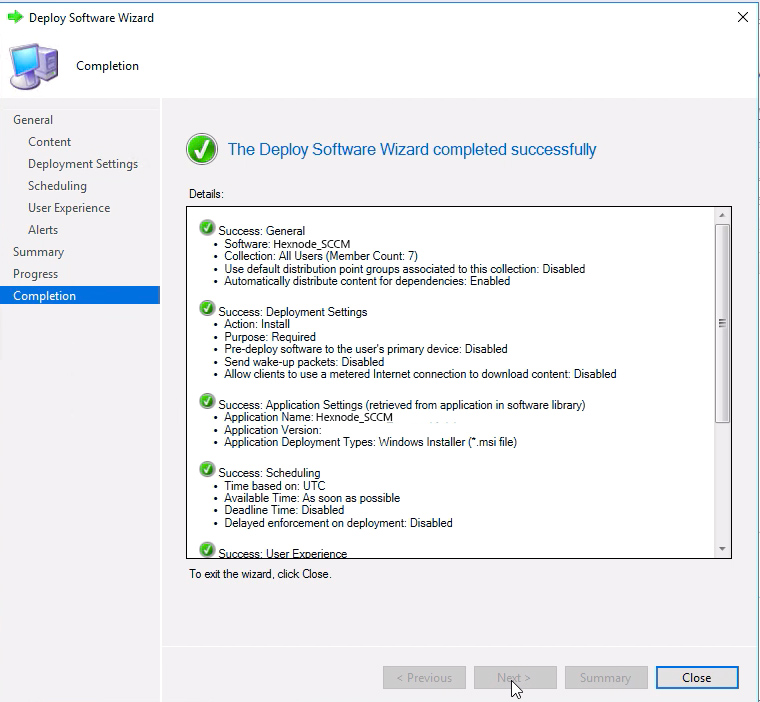The height and width of the screenshot is (702, 760).
Task: Click the checkmark icon beside Success: User Experience
Action: point(207,550)
